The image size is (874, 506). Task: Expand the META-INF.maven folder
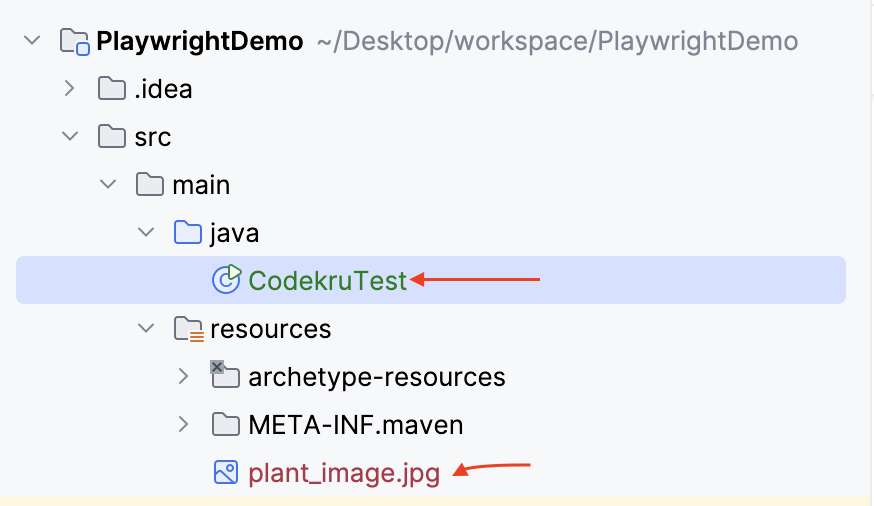pyautogui.click(x=183, y=425)
